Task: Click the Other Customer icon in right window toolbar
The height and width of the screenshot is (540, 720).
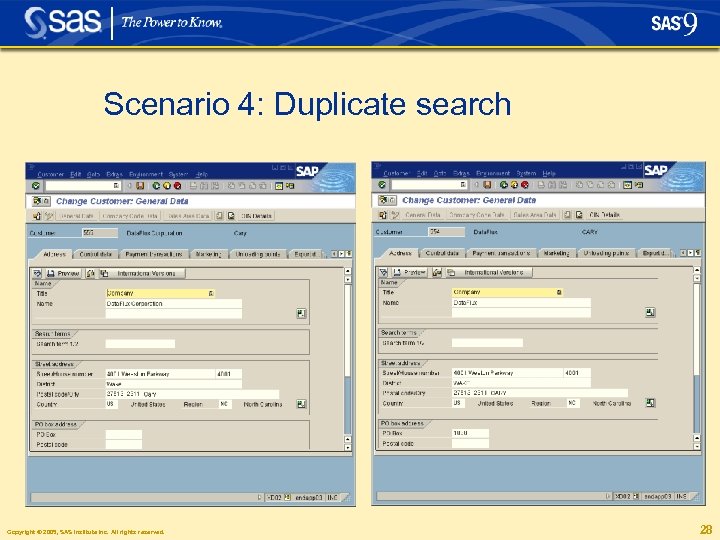Action: click(x=383, y=214)
